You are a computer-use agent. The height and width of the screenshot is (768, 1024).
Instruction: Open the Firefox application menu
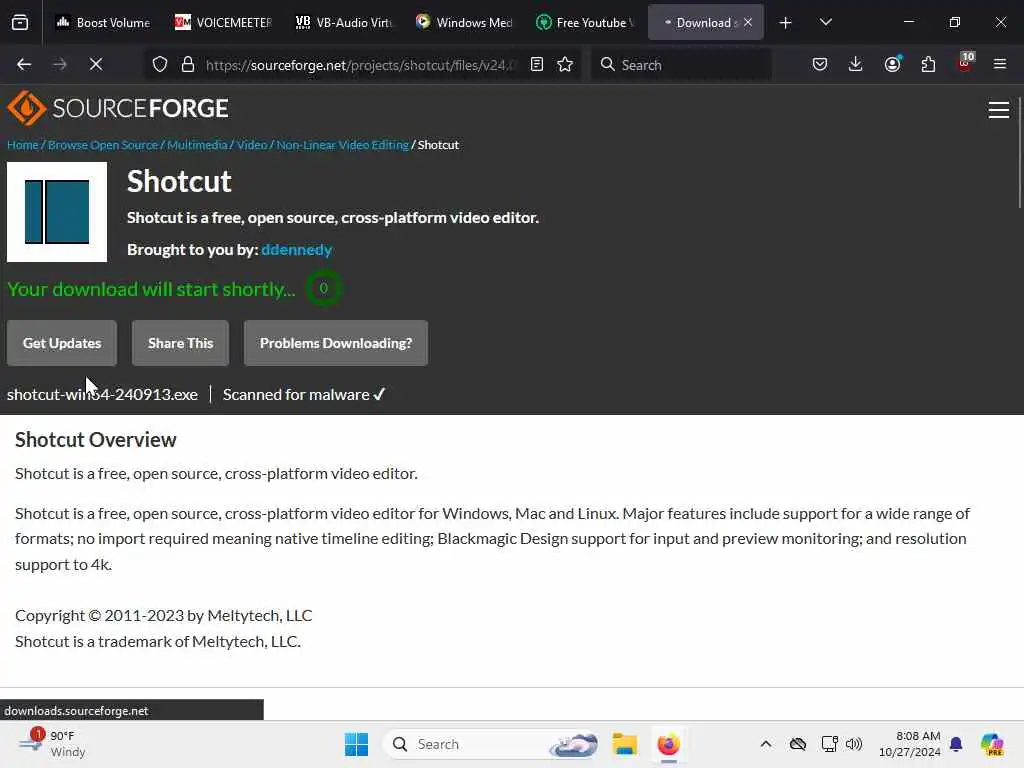pos(1000,64)
